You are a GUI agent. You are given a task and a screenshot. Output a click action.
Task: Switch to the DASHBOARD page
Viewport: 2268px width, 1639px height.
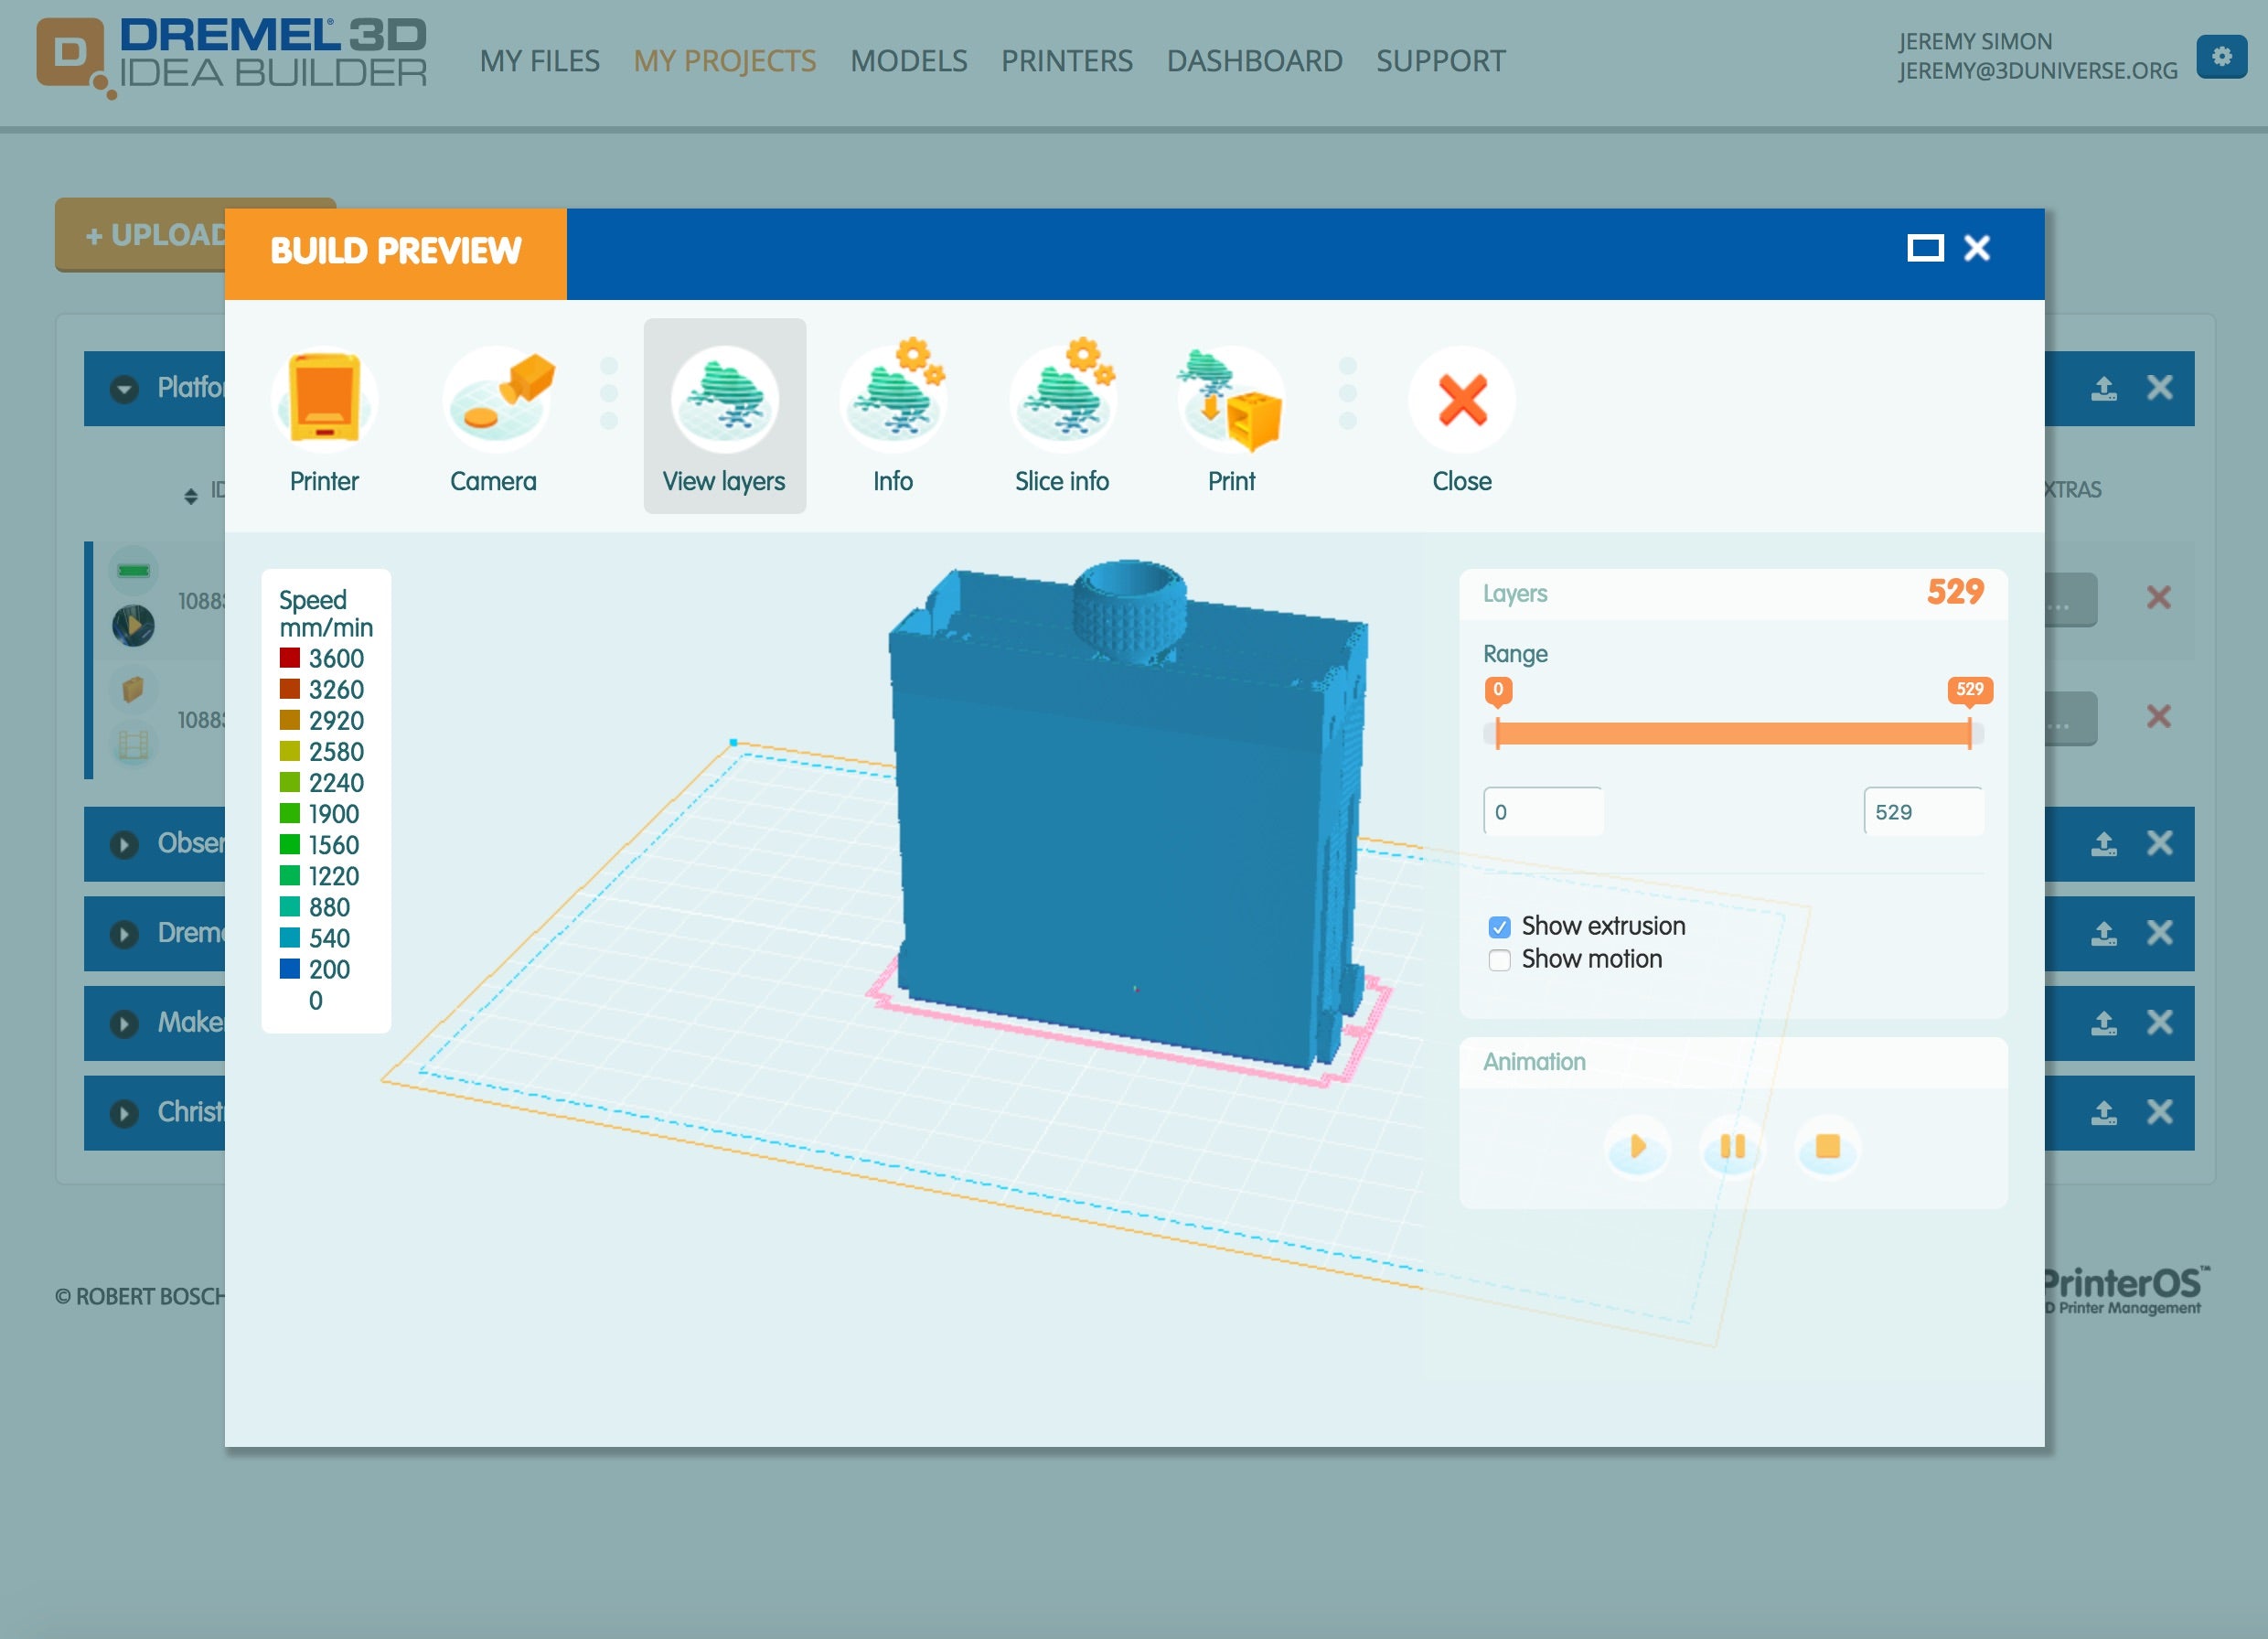(x=1254, y=61)
